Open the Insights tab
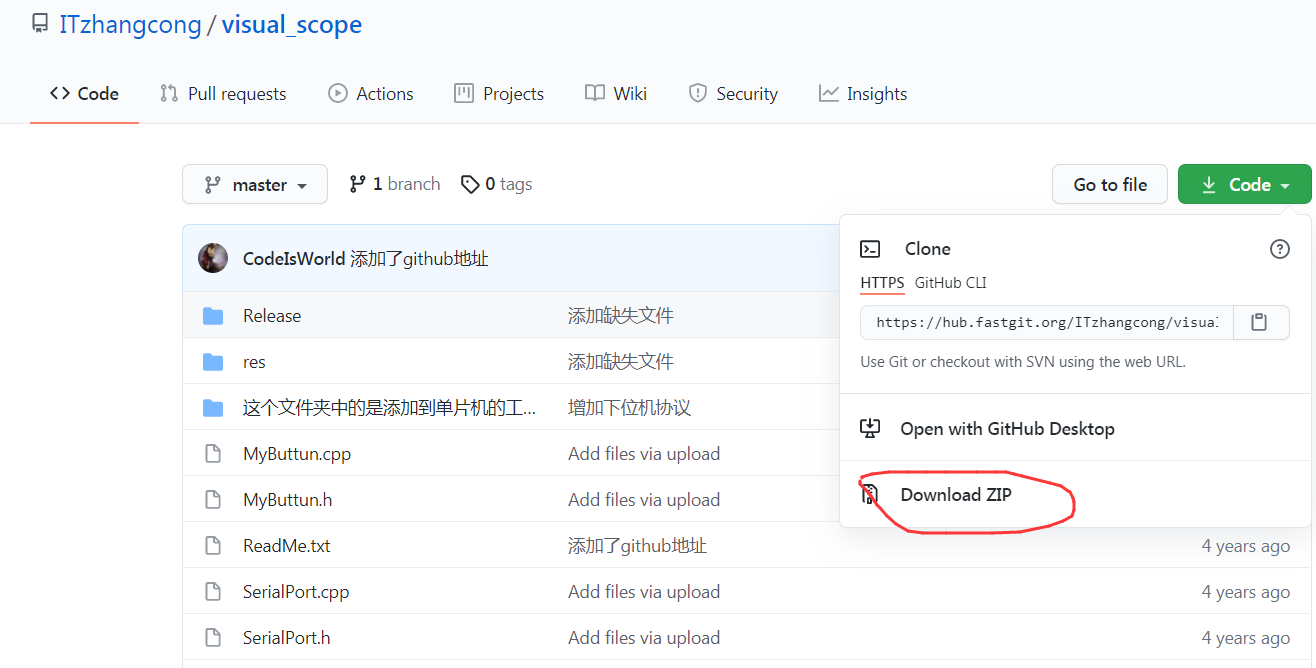The image size is (1316, 668). 863,94
